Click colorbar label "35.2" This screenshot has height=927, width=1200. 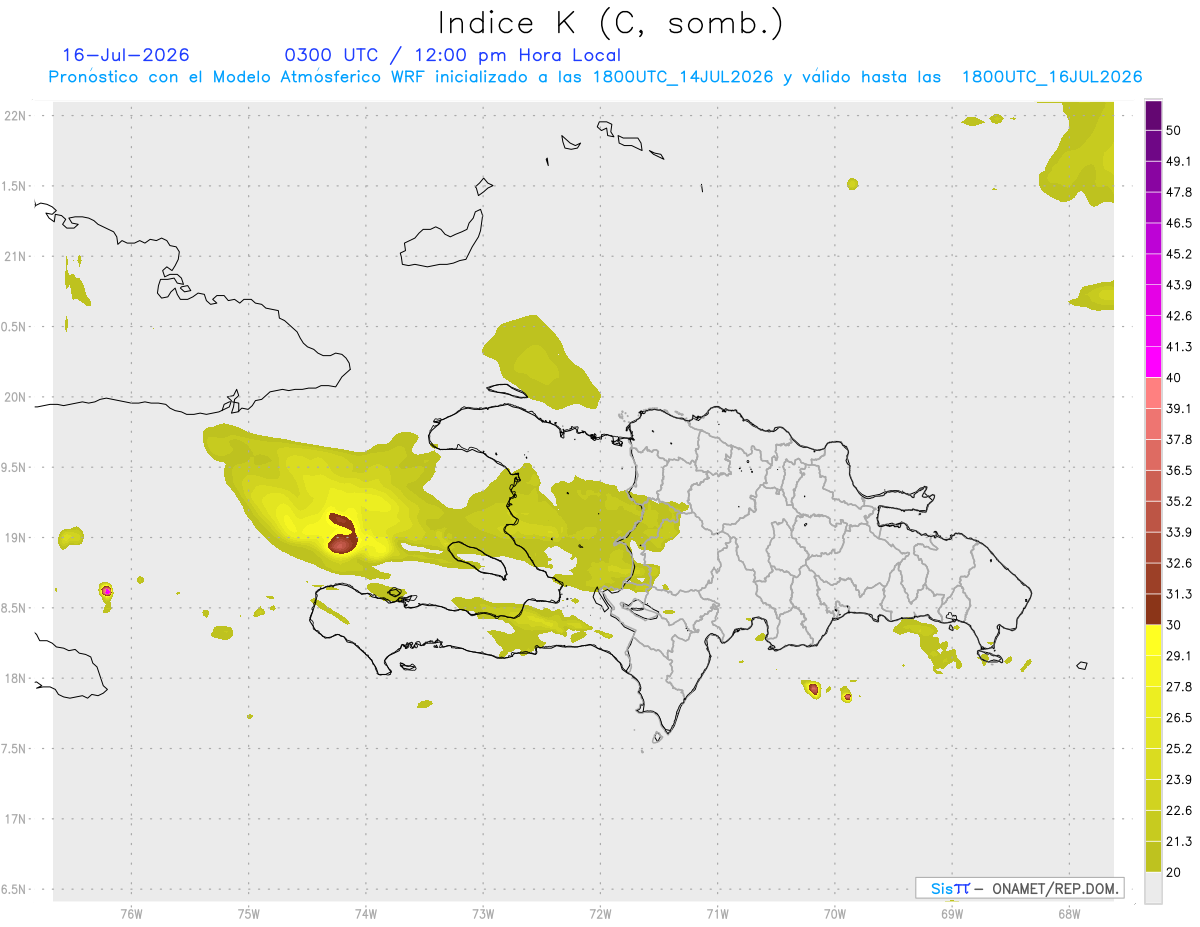pyautogui.click(x=1179, y=501)
